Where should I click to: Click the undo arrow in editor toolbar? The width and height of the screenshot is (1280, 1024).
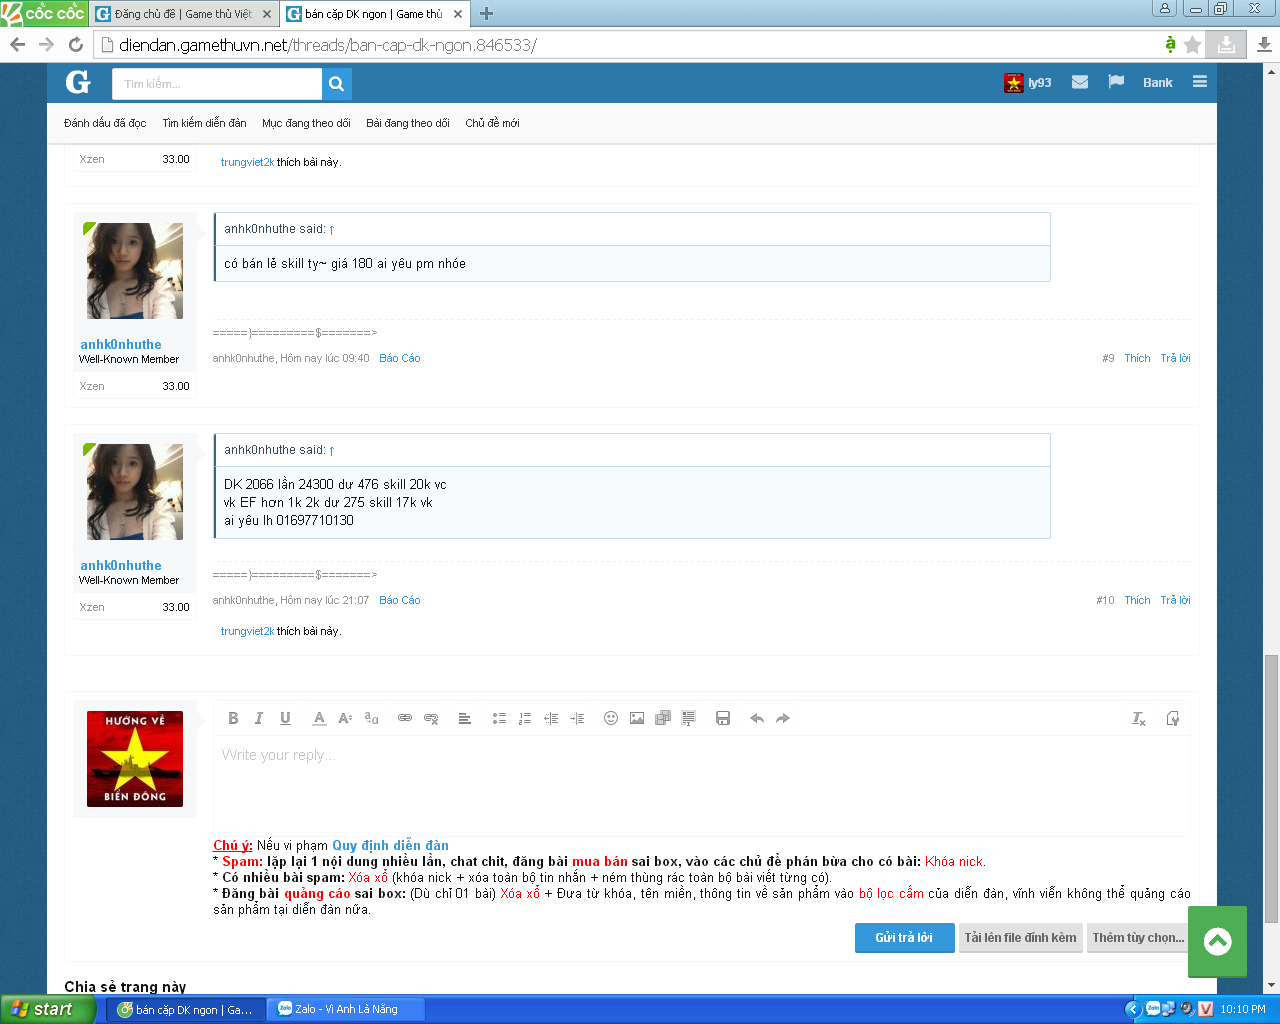point(757,718)
